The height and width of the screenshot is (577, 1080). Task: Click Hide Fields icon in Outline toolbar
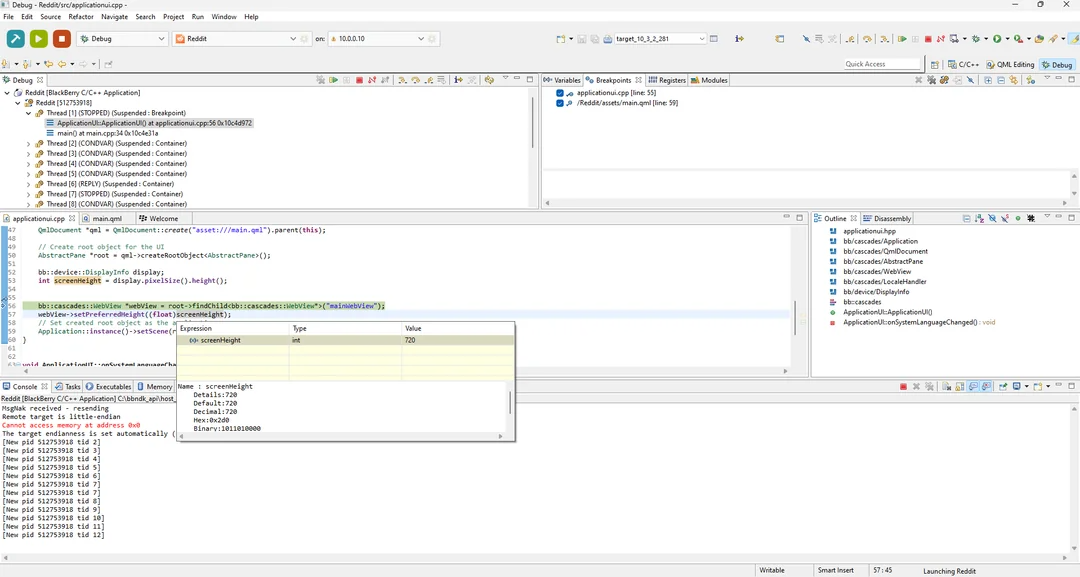pyautogui.click(x=993, y=218)
